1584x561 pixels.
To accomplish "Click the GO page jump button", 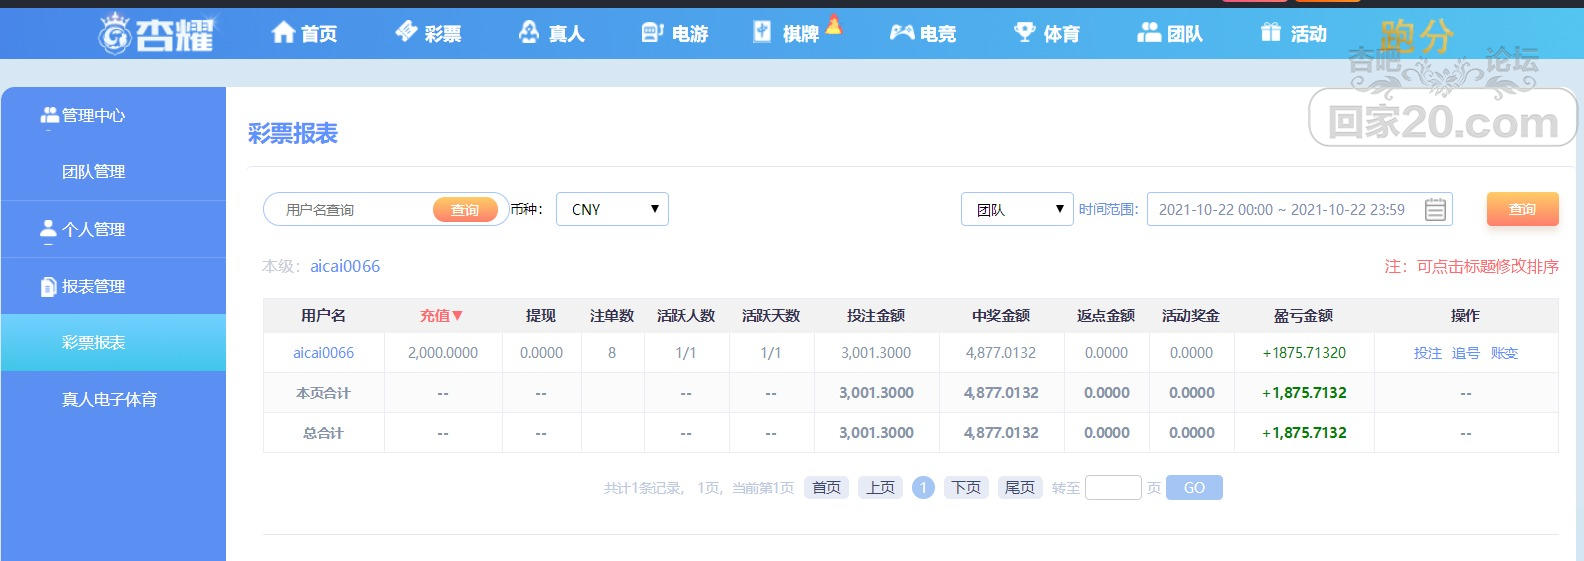I will click(1194, 488).
